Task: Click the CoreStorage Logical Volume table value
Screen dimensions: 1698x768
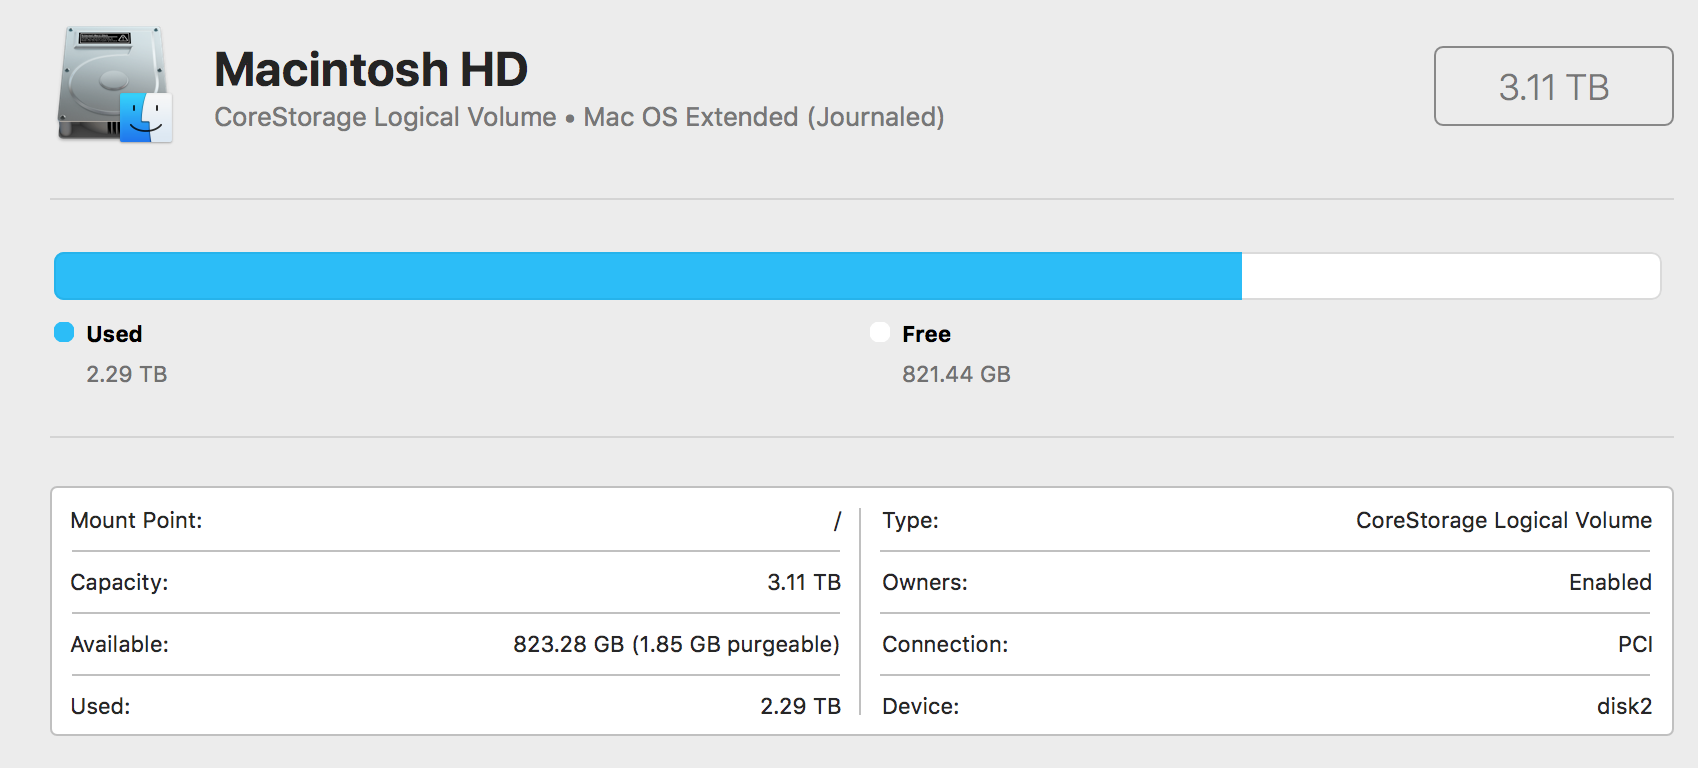Action: (x=1504, y=520)
